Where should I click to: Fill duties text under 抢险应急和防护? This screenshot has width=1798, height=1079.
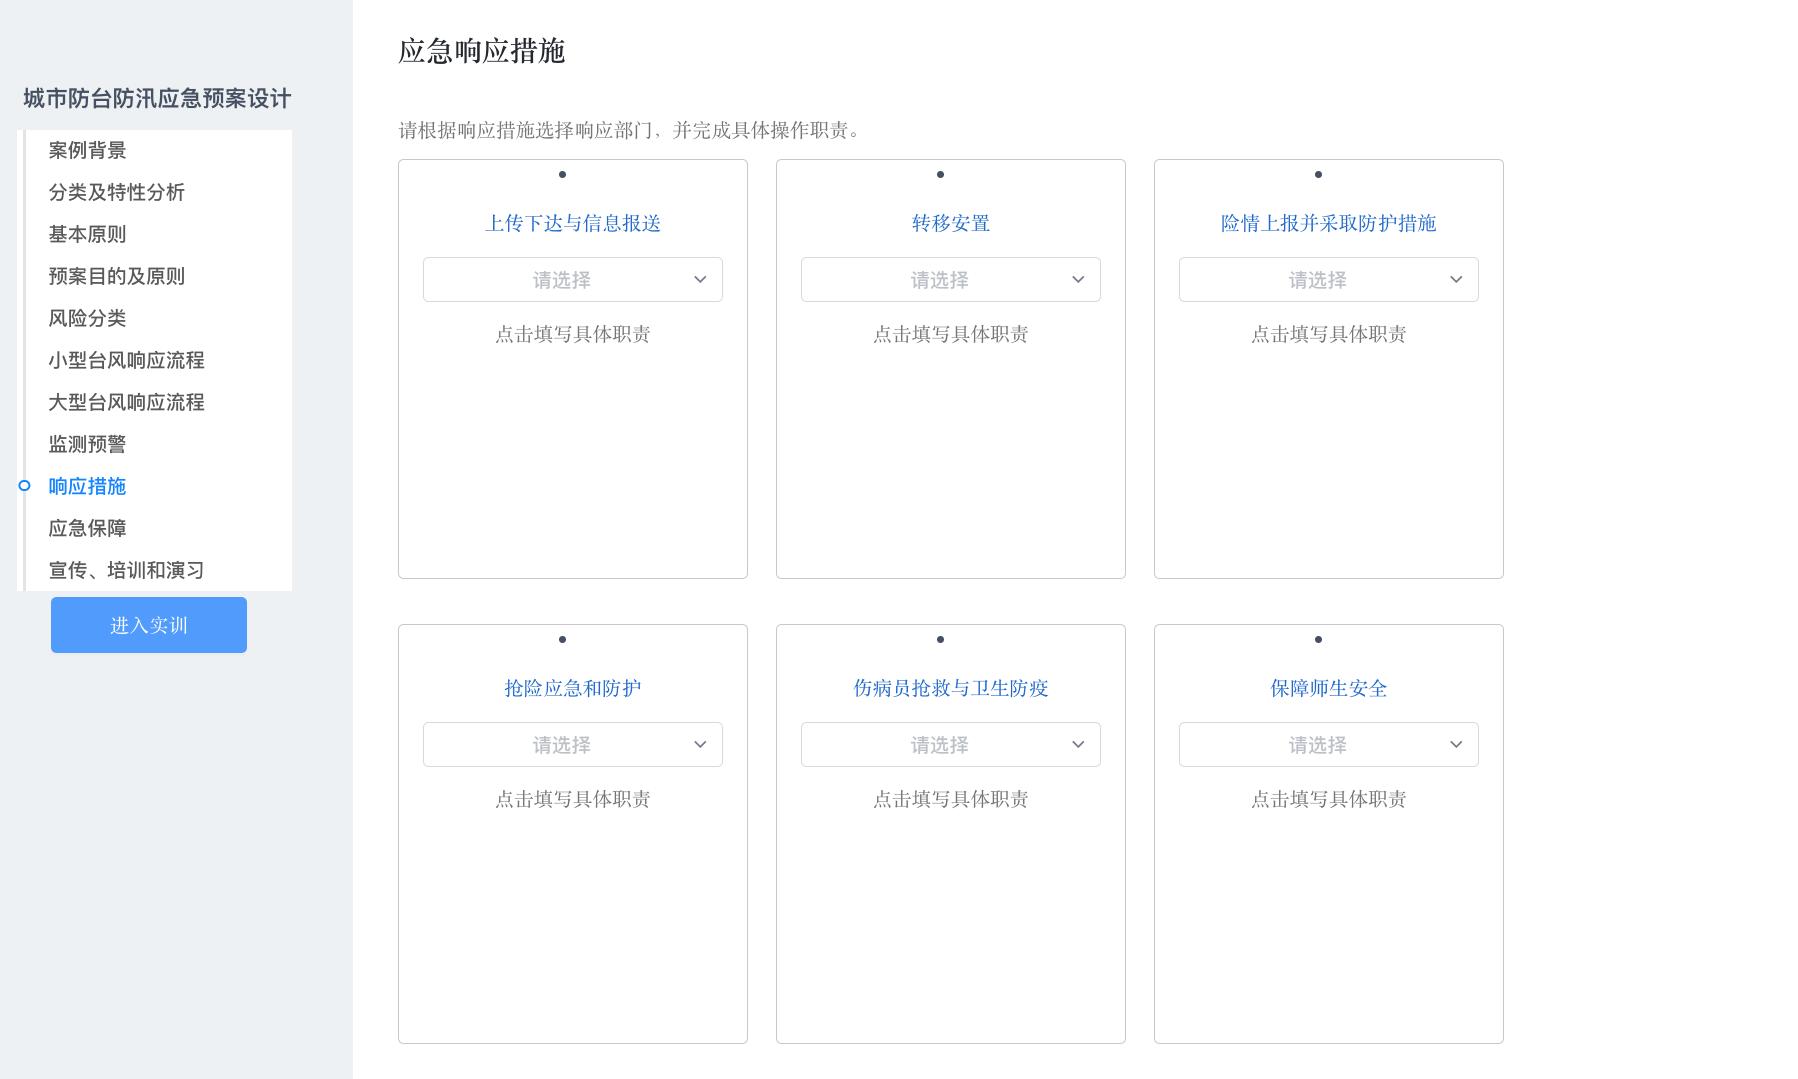point(572,799)
